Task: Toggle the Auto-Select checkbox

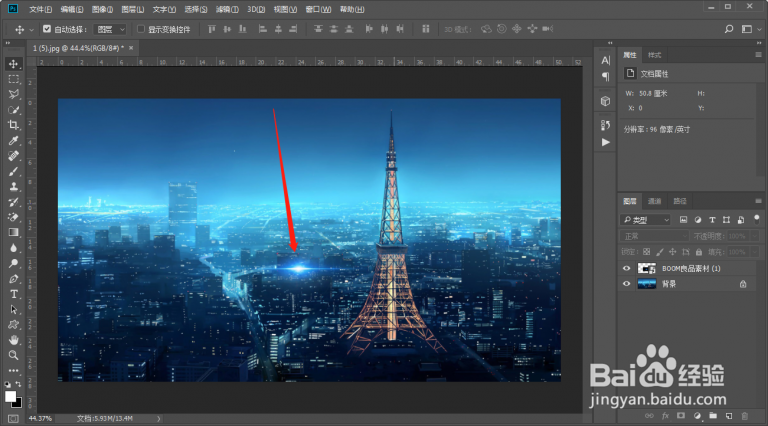Action: [x=47, y=29]
